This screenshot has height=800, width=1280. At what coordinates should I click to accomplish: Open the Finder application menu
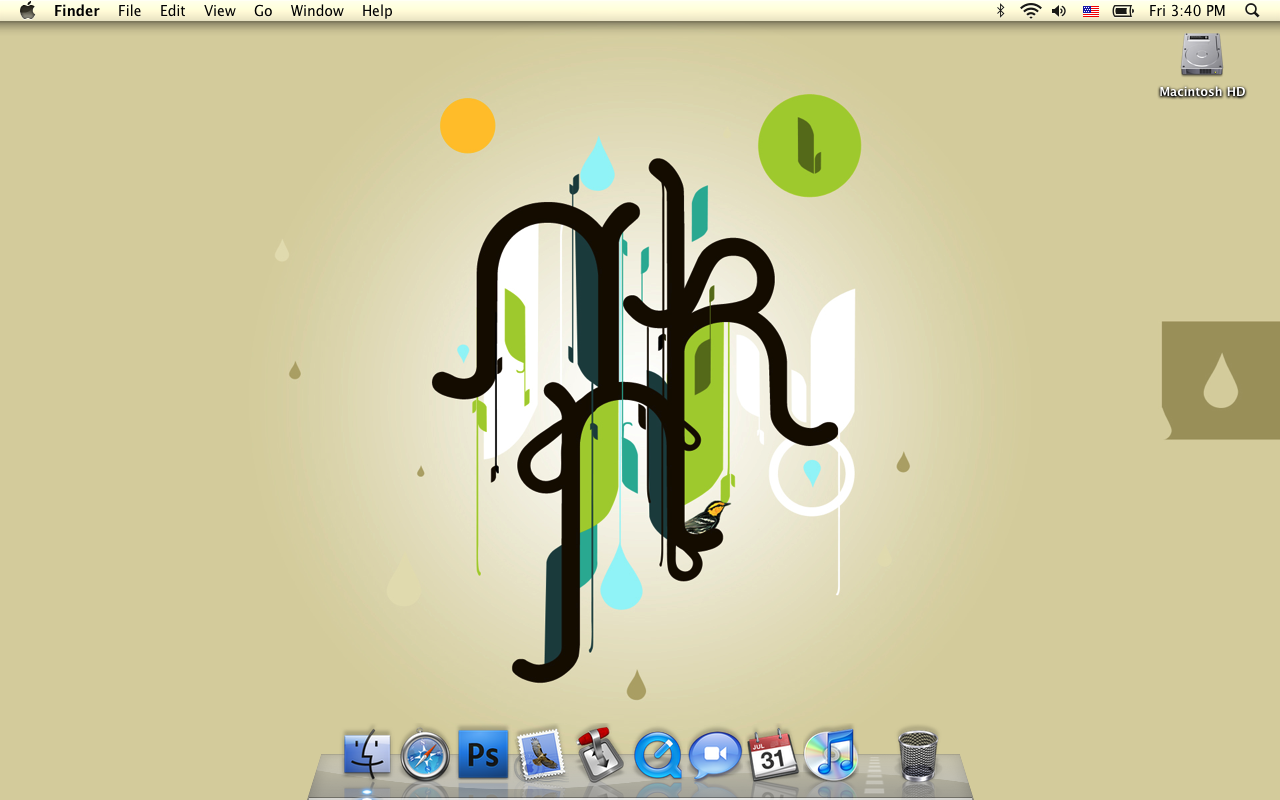click(77, 11)
